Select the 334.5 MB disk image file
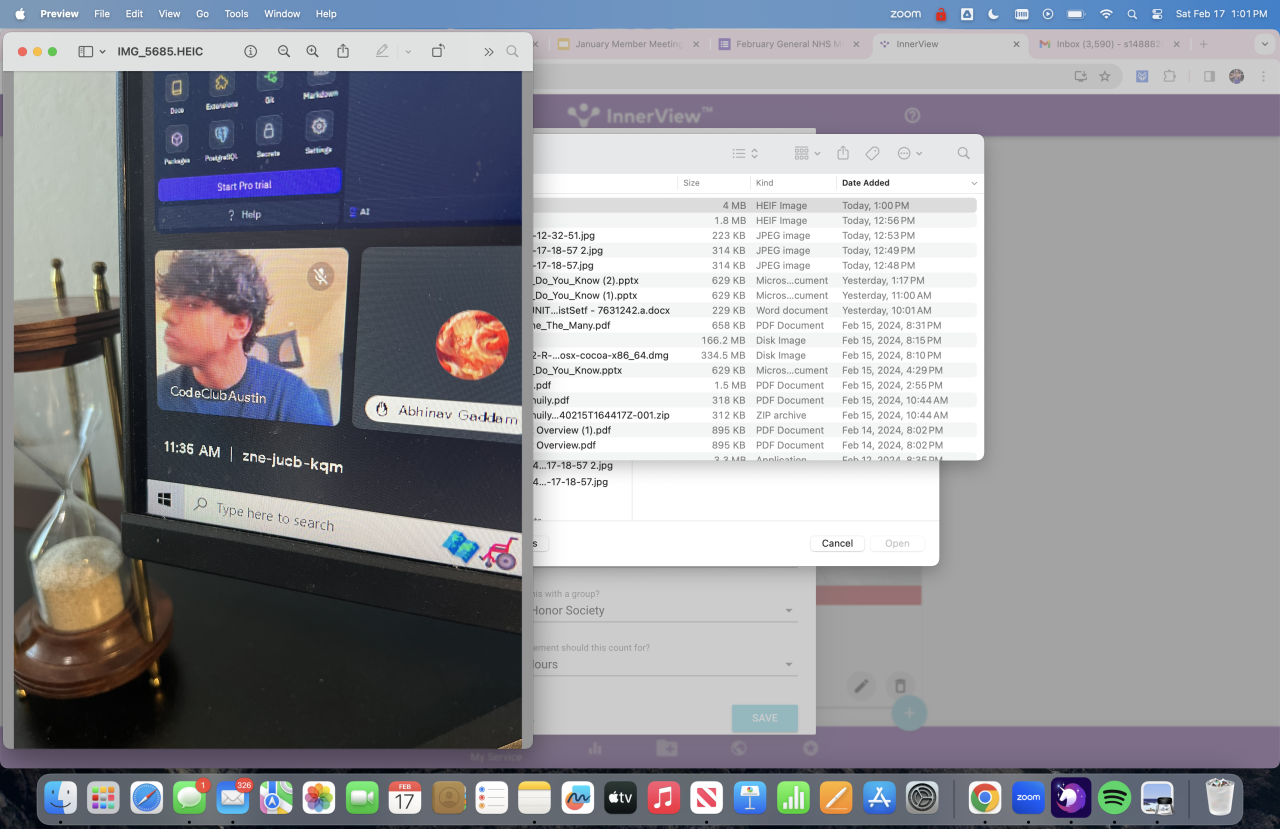The height and width of the screenshot is (829, 1280). (754, 355)
